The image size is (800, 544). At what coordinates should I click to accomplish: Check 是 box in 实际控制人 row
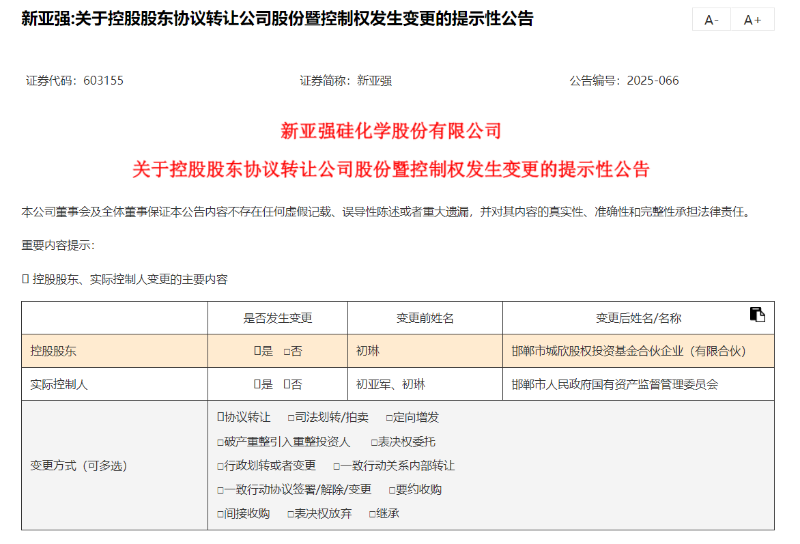(257, 384)
